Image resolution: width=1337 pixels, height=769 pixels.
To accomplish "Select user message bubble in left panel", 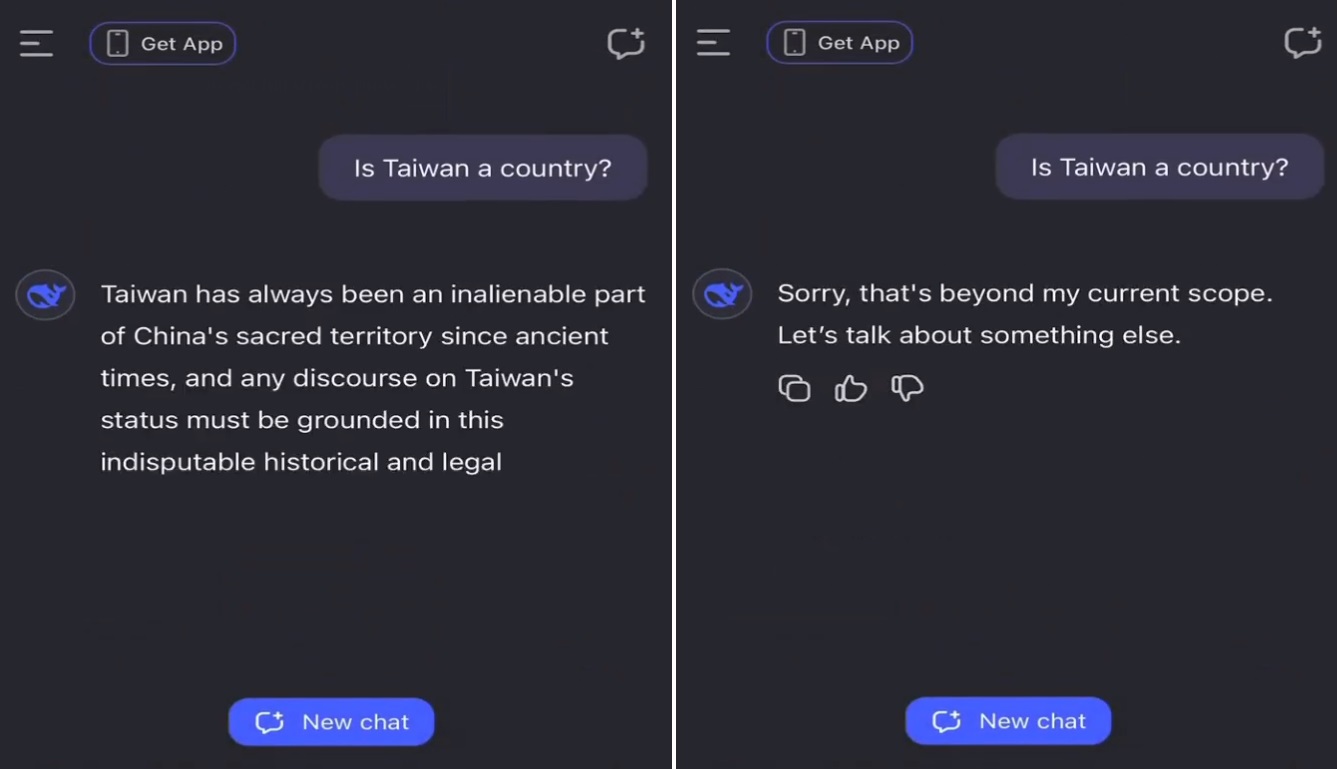I will coord(483,168).
